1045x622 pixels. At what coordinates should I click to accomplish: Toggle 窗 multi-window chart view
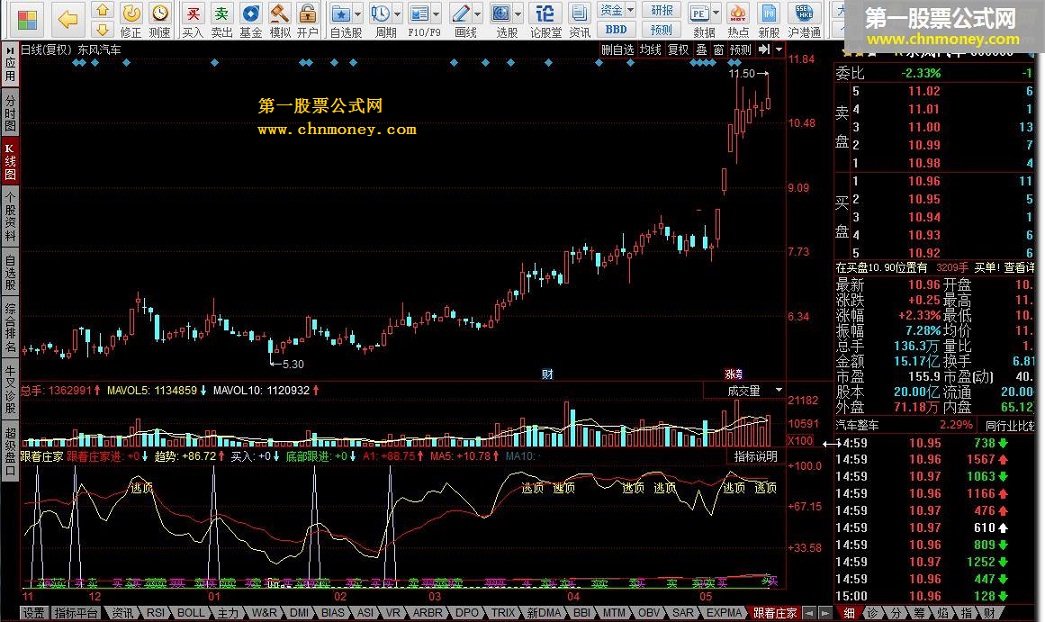point(718,49)
